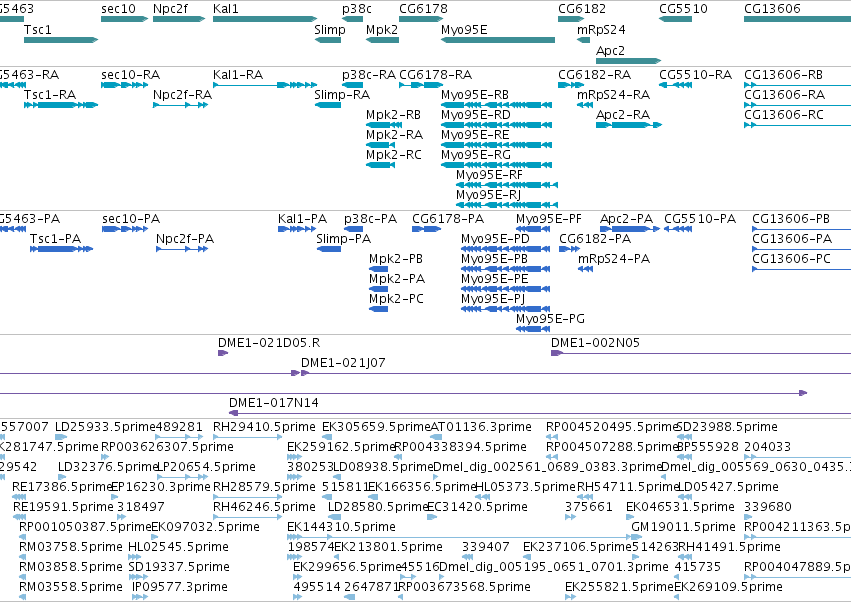Viewport: 851px width, 602px height.
Task: Click protein Mpk2-PB
Action: tap(378, 269)
